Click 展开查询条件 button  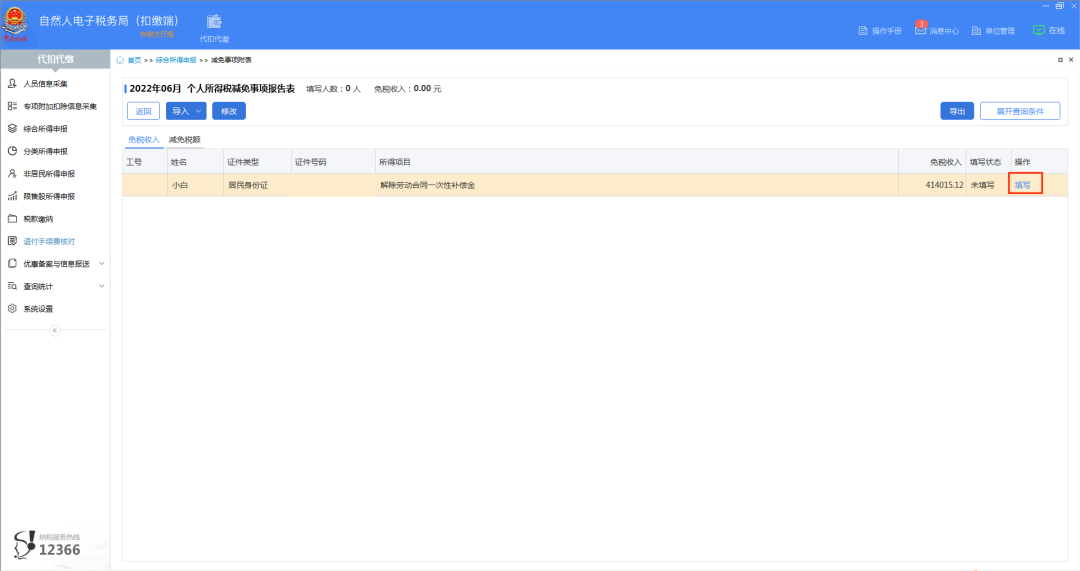click(x=1020, y=111)
